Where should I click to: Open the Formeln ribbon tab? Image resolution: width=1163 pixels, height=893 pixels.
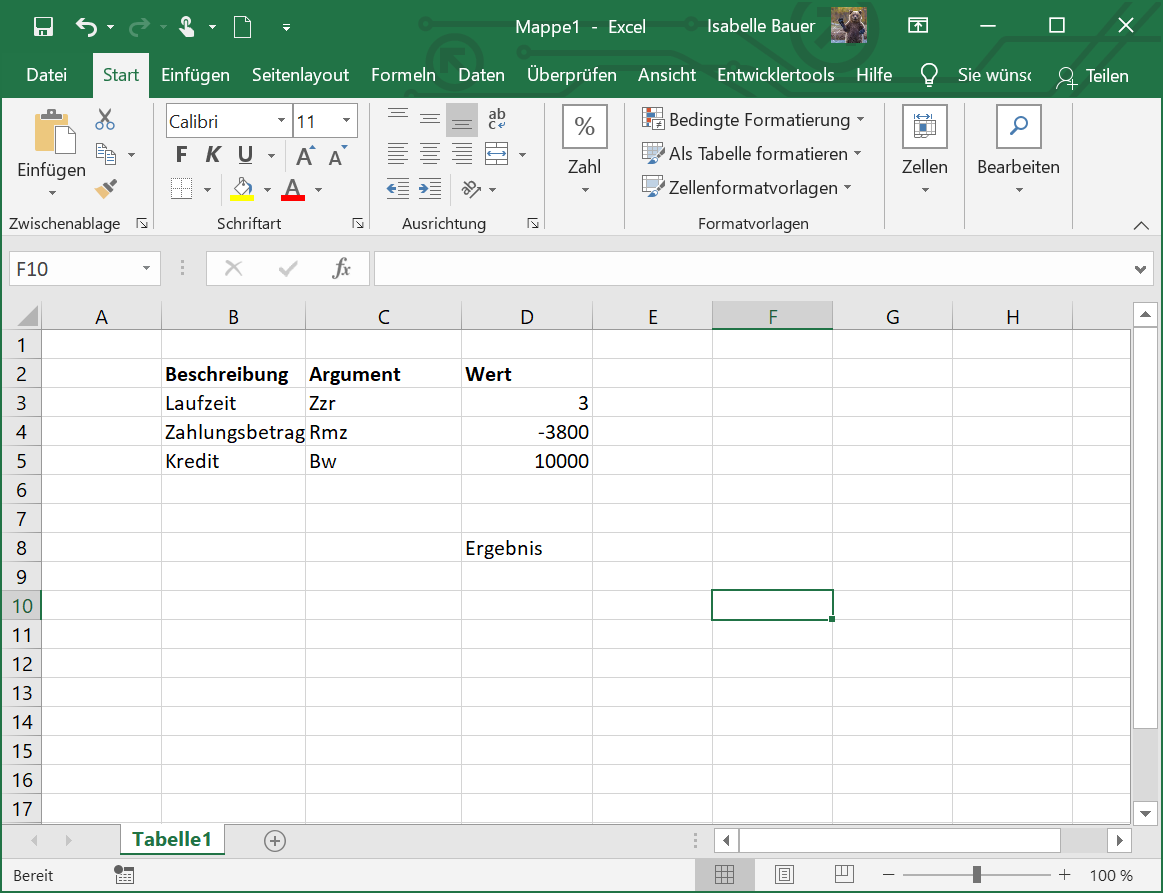[403, 75]
